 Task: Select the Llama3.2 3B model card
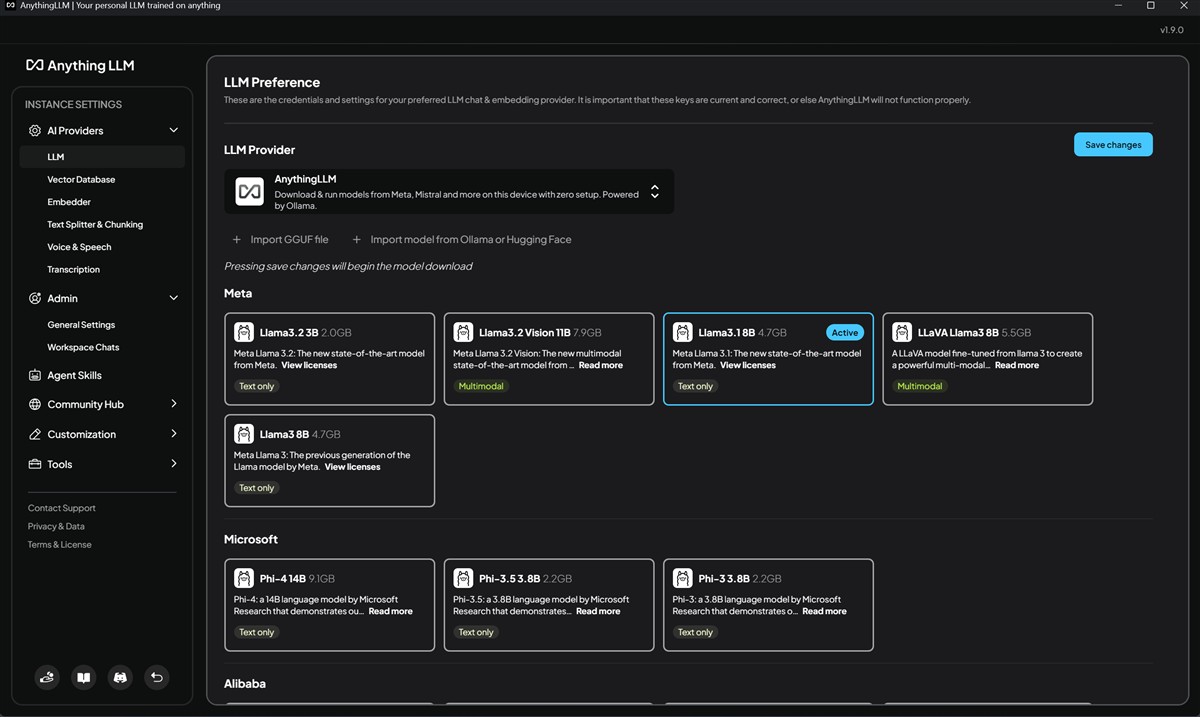[x=329, y=359]
